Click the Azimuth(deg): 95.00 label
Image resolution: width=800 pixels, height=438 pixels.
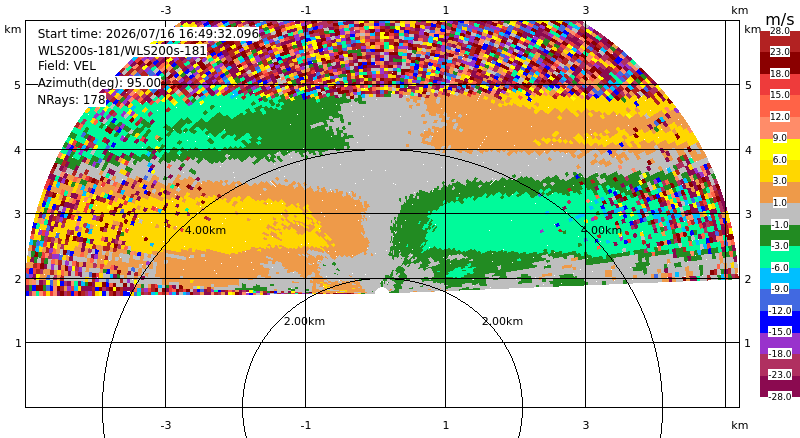click(99, 83)
